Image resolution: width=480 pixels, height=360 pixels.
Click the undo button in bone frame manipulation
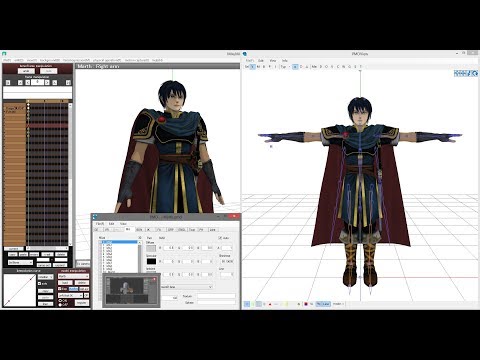tap(26, 71)
